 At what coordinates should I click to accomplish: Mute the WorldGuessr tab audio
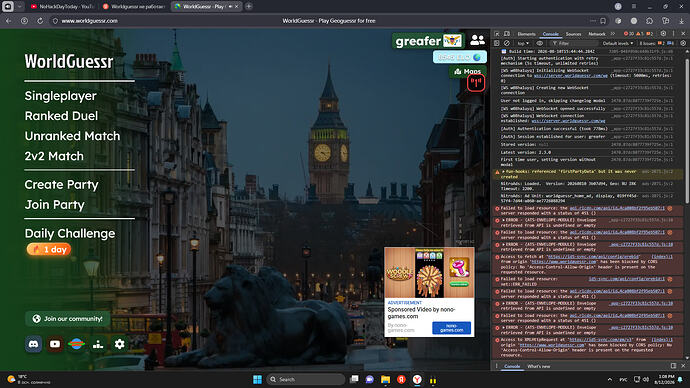(230, 7)
